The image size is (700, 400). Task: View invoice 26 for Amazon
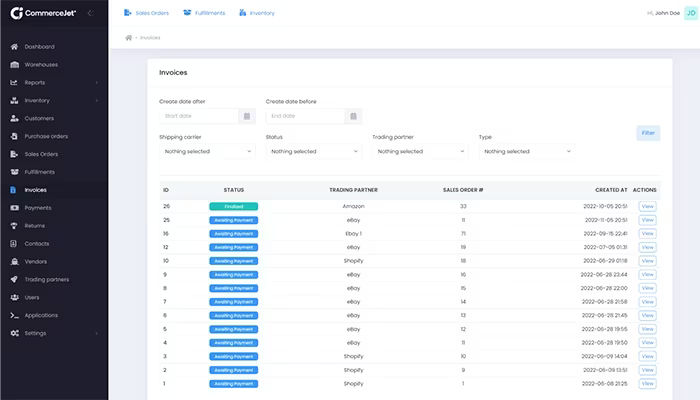pos(647,206)
